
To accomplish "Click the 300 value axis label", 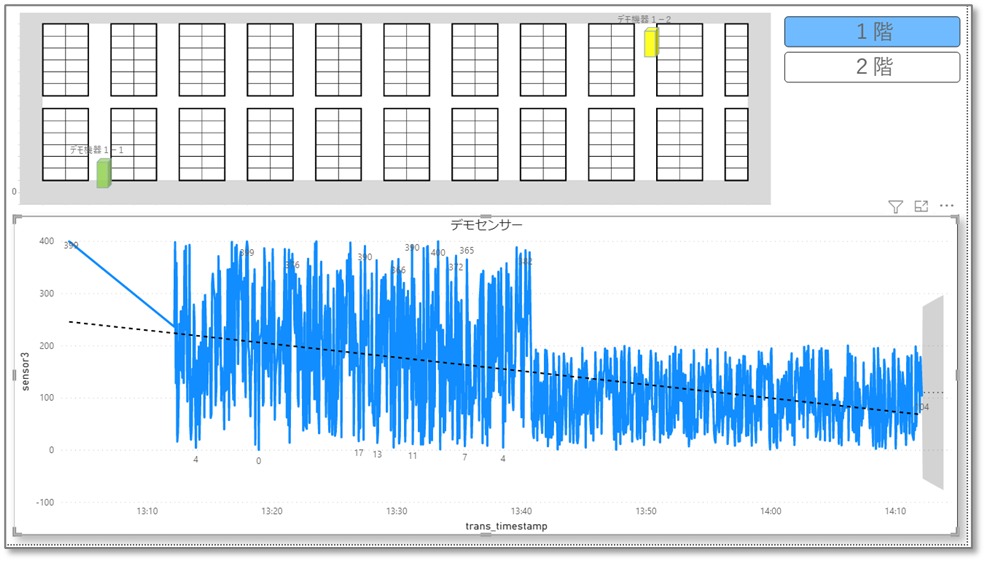I will point(47,294).
